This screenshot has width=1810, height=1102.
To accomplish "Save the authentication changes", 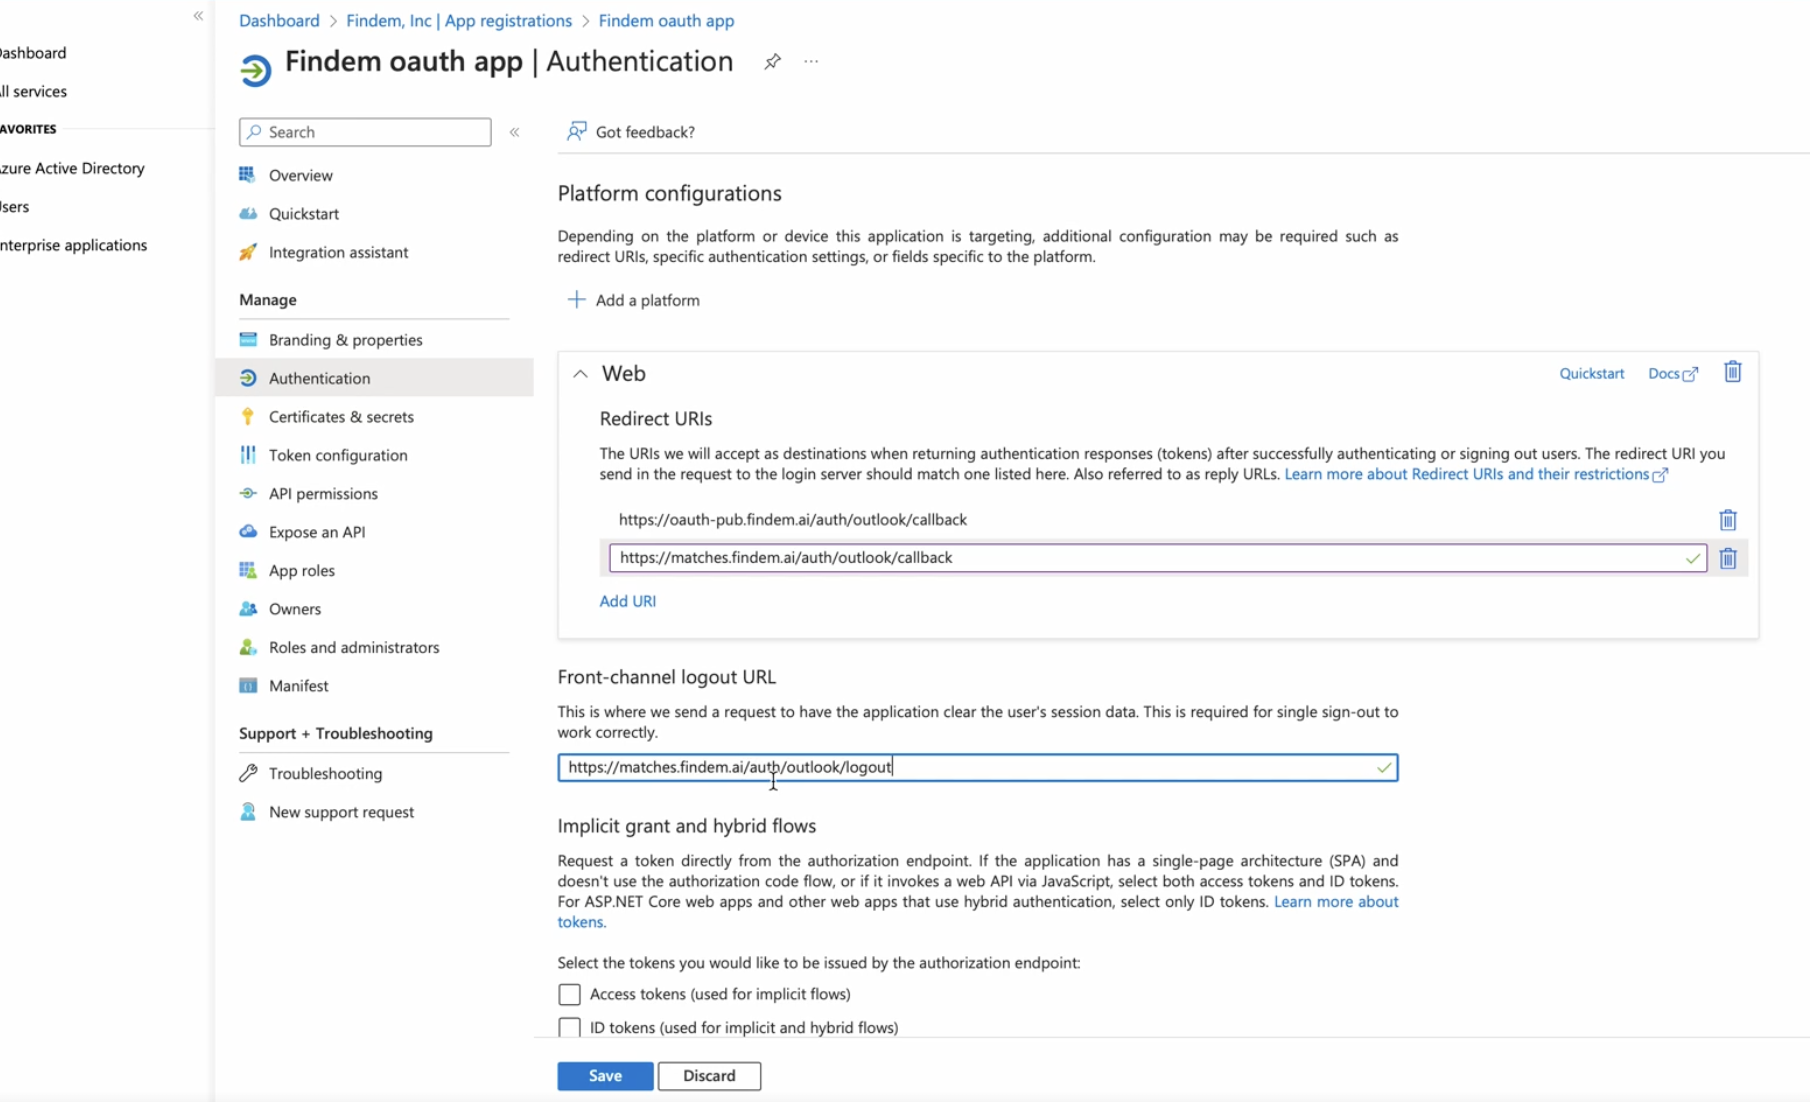I will pyautogui.click(x=605, y=1076).
